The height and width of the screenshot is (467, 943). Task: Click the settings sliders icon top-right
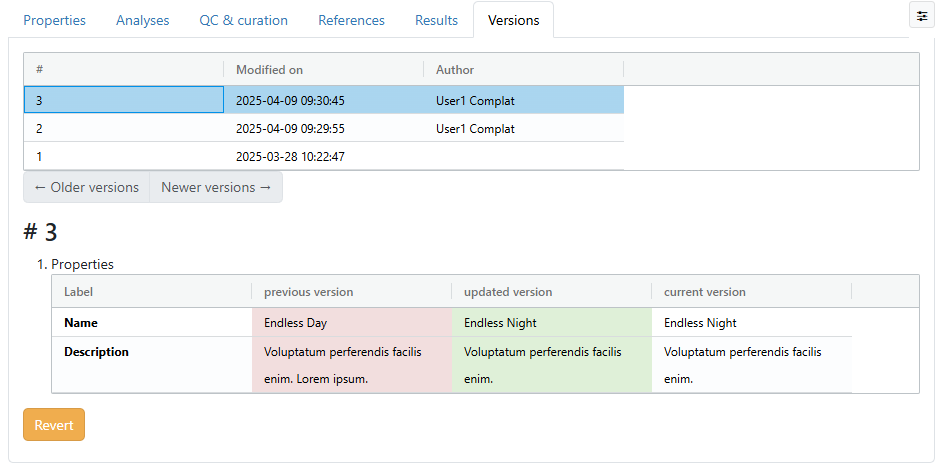coord(921,17)
